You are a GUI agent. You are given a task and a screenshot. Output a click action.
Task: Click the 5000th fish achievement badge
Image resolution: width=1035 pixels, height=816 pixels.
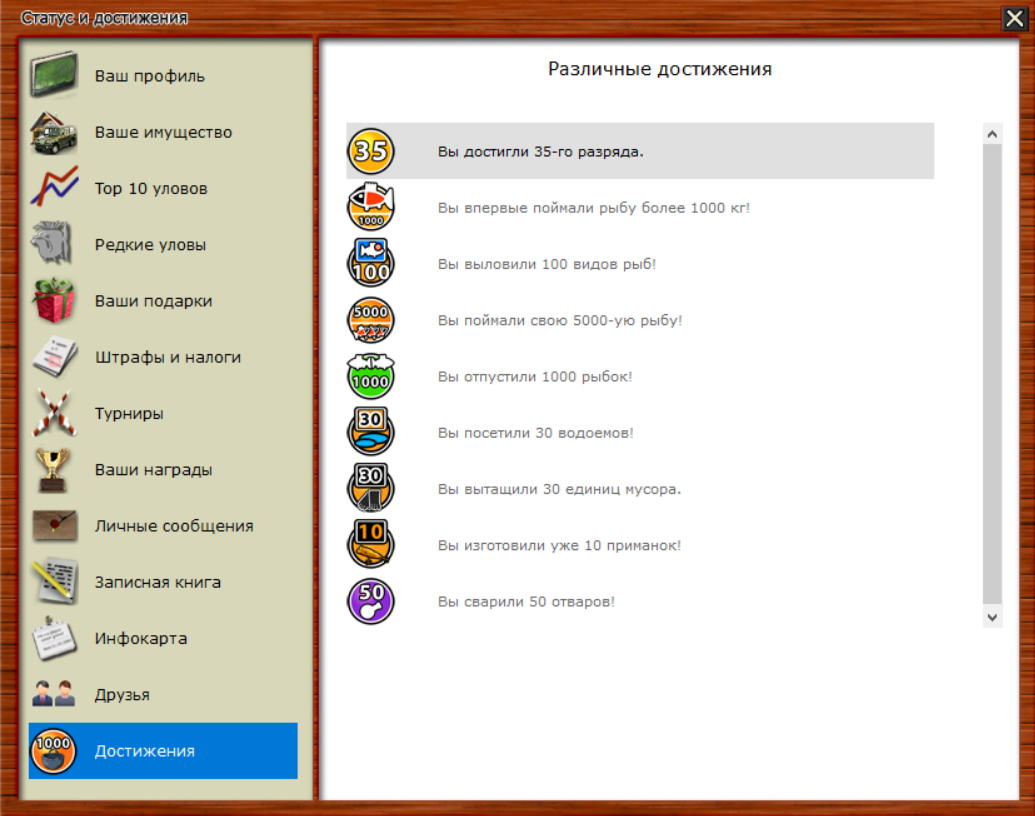(x=371, y=321)
